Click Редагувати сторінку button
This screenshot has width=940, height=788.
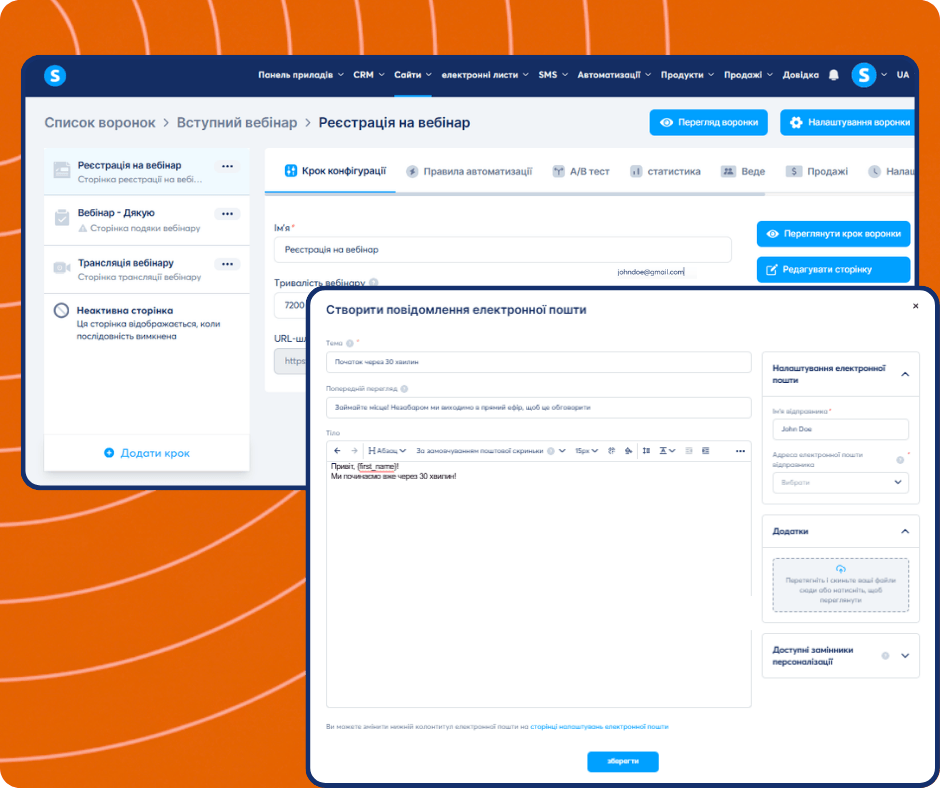[x=833, y=270]
